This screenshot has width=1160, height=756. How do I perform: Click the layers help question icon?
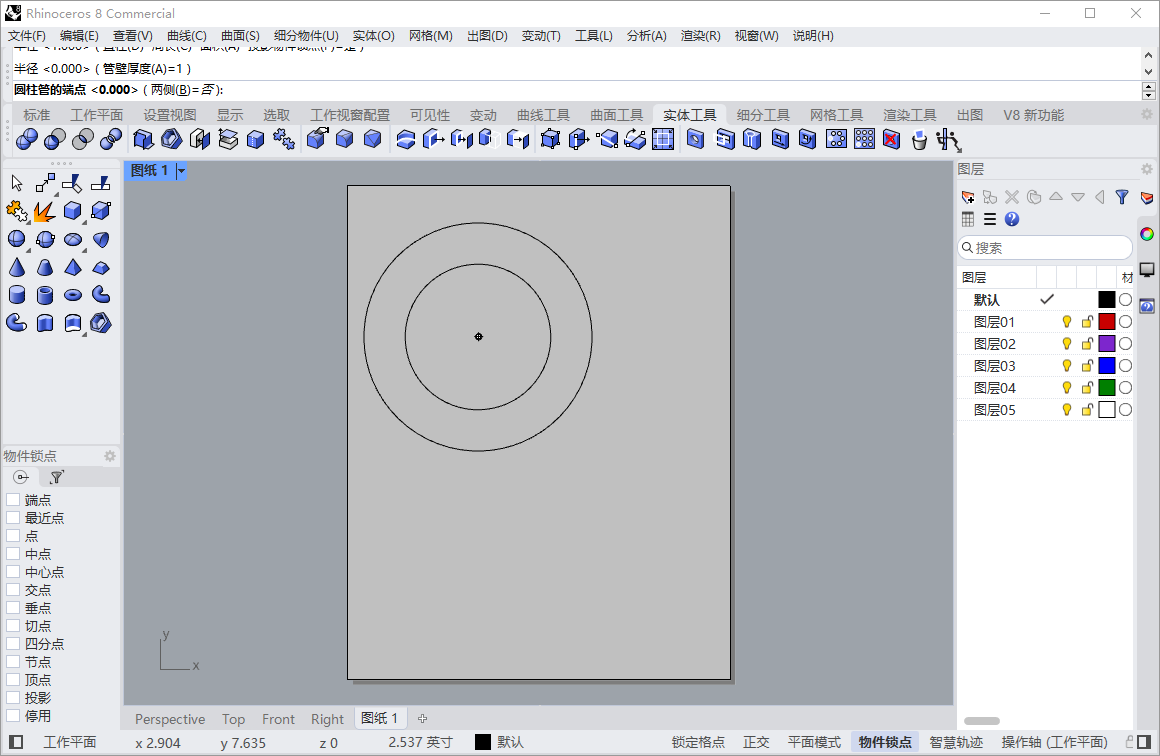pos(1012,219)
